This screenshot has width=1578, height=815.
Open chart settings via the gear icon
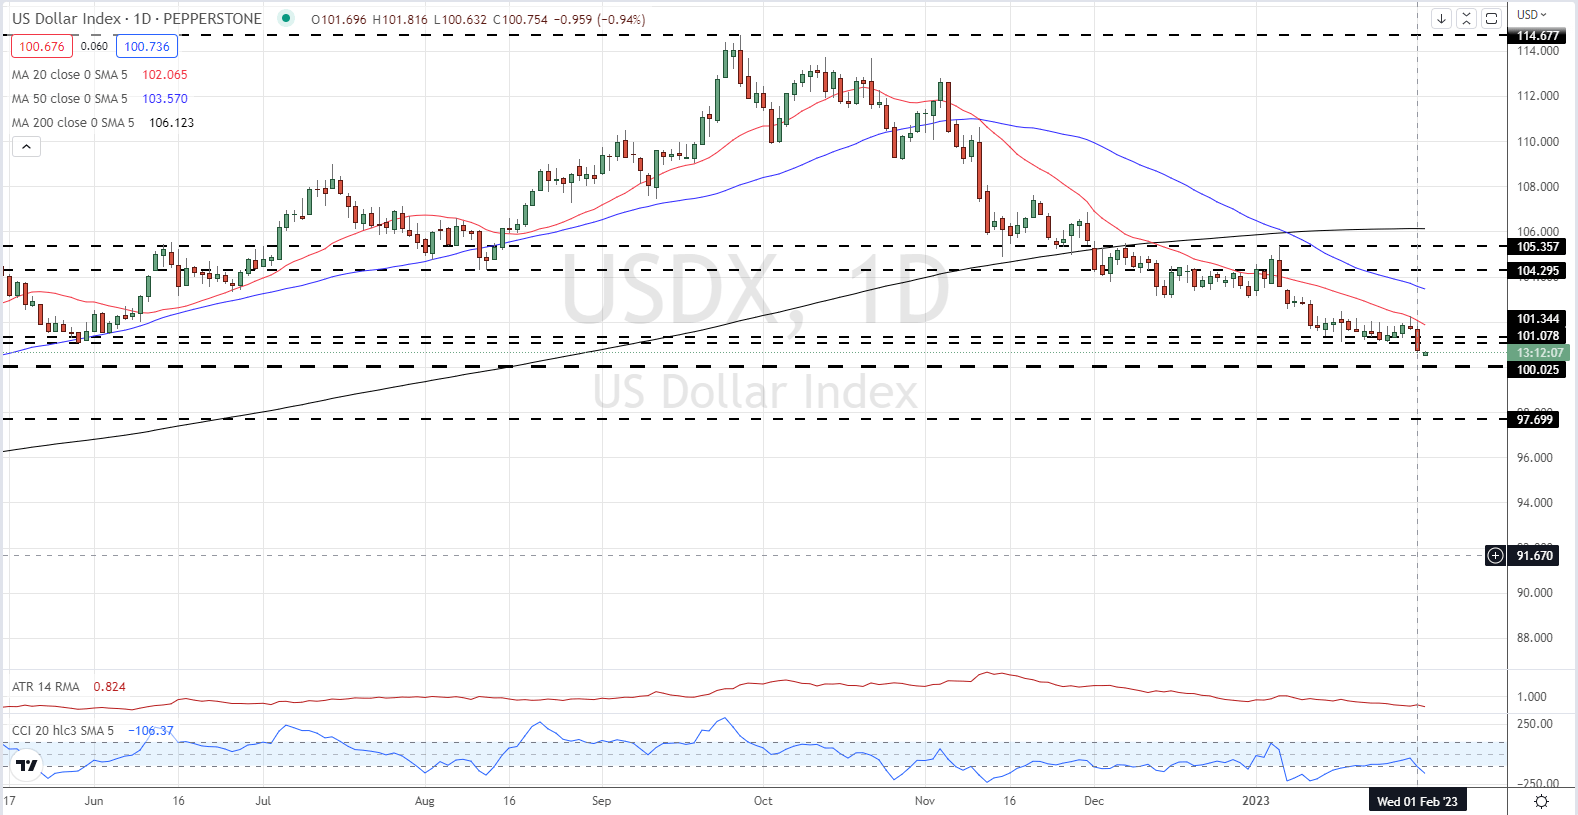coord(1542,801)
